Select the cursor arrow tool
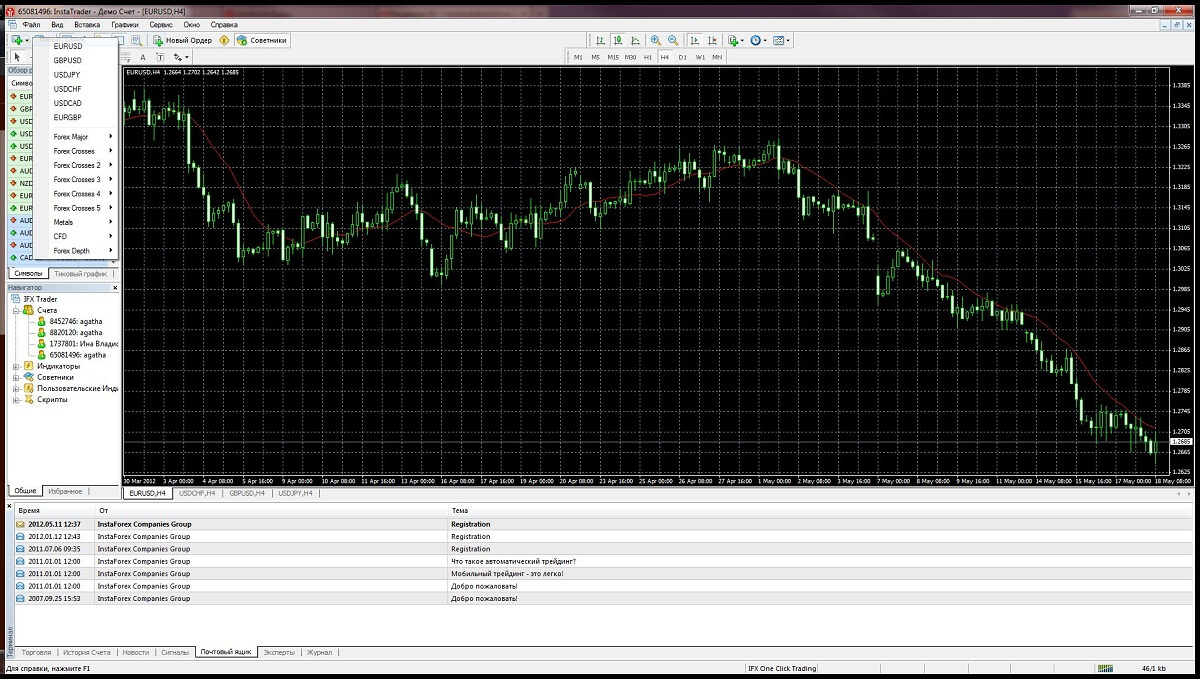The height and width of the screenshot is (679, 1200). pos(17,57)
